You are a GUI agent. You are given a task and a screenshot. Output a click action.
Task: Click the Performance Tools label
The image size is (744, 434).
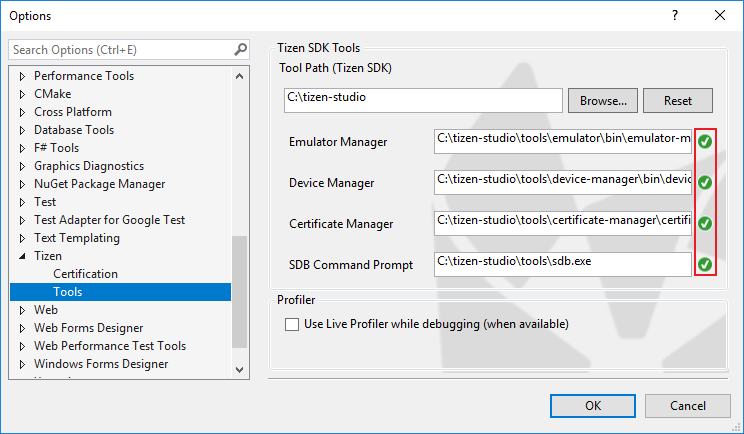tap(84, 76)
